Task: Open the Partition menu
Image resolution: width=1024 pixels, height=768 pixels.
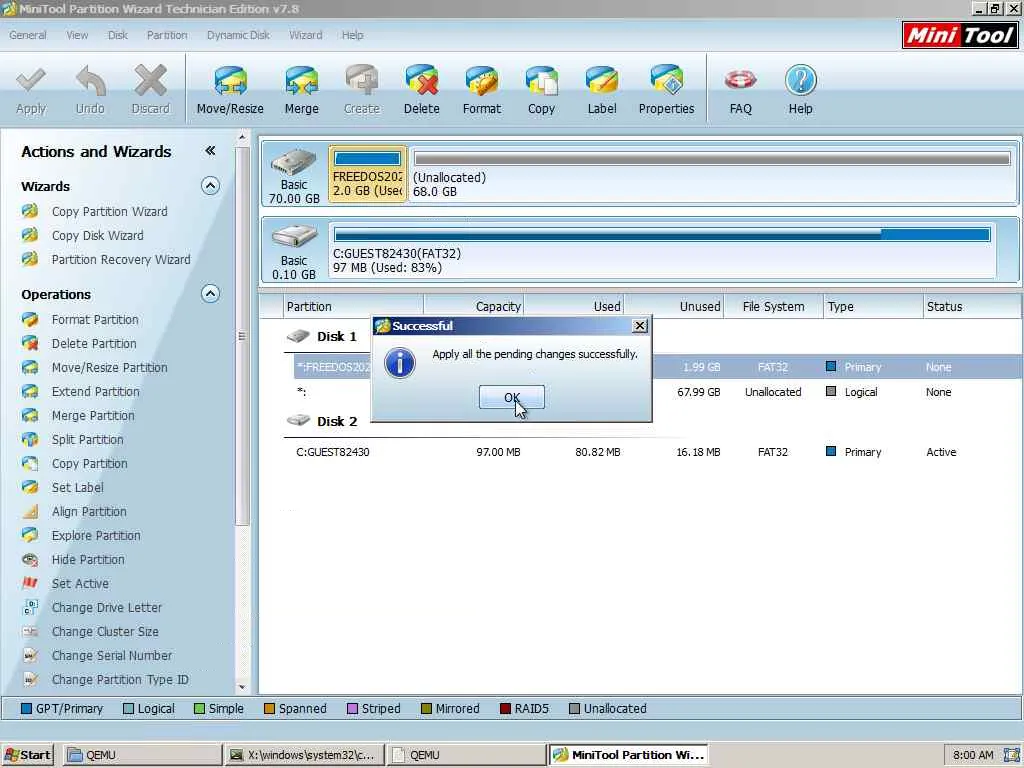Action: [x=167, y=35]
